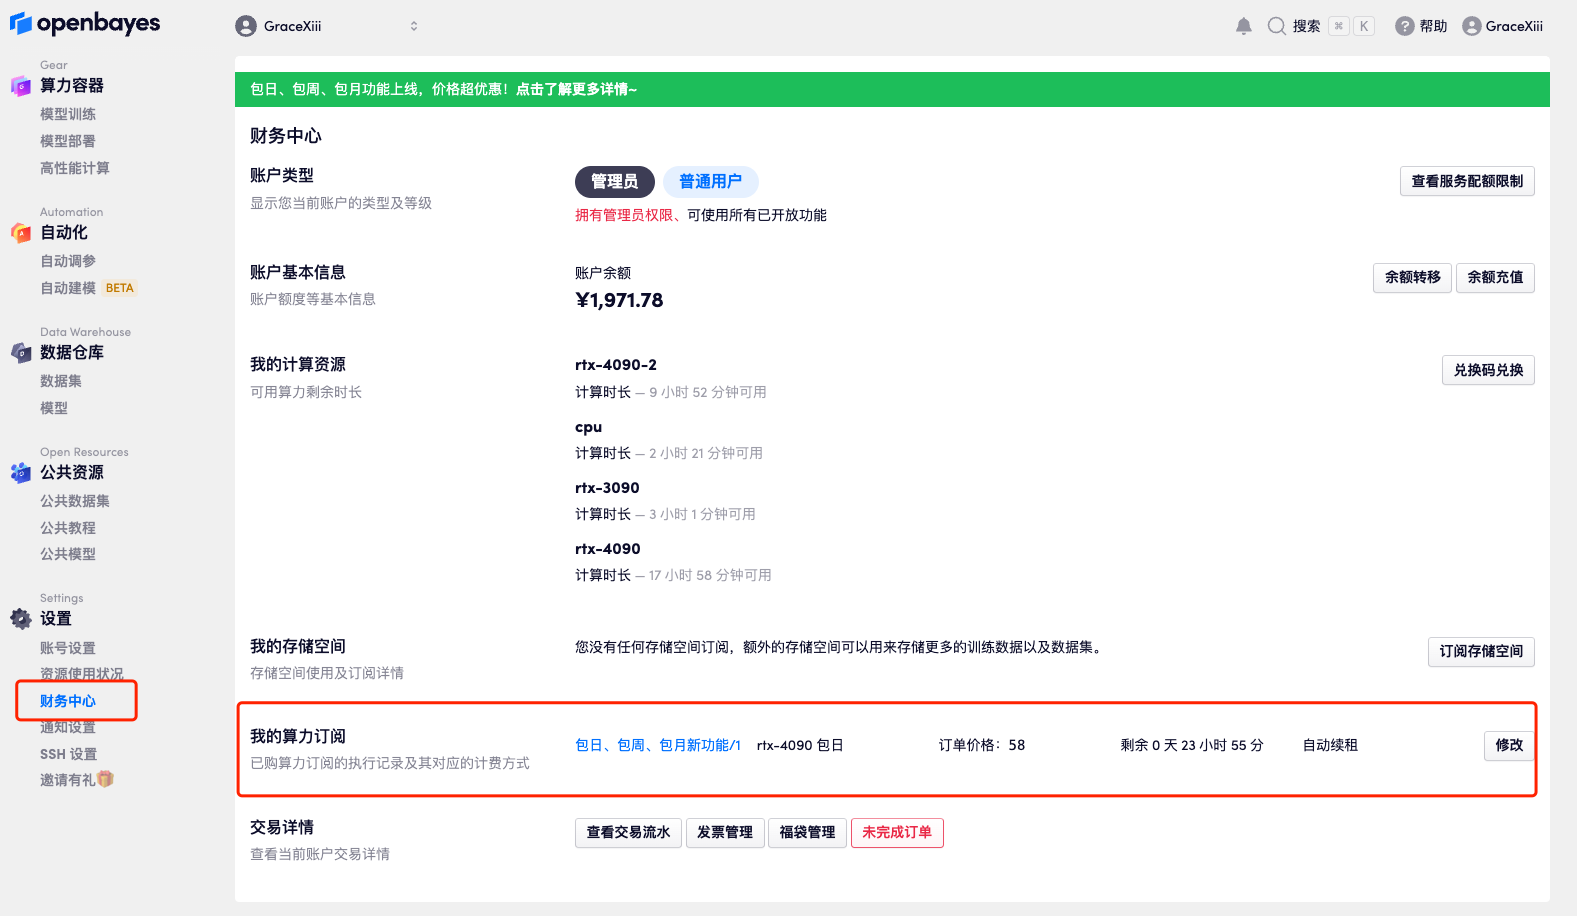
Task: Open SSH 设置 page
Action: pyautogui.click(x=69, y=754)
